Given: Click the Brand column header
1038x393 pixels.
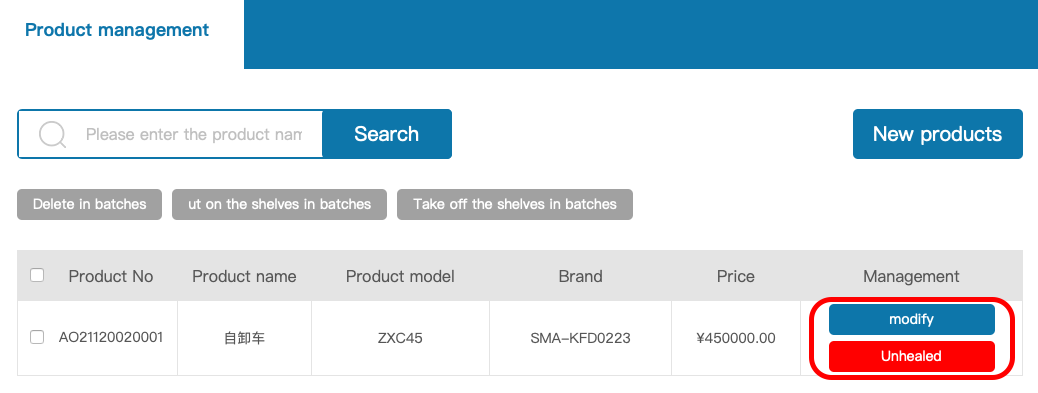Looking at the screenshot, I should [x=581, y=276].
